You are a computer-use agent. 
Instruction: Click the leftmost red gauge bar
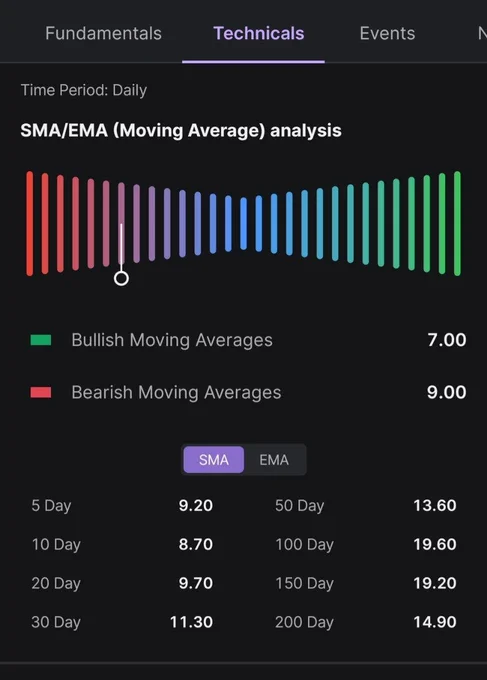click(29, 223)
